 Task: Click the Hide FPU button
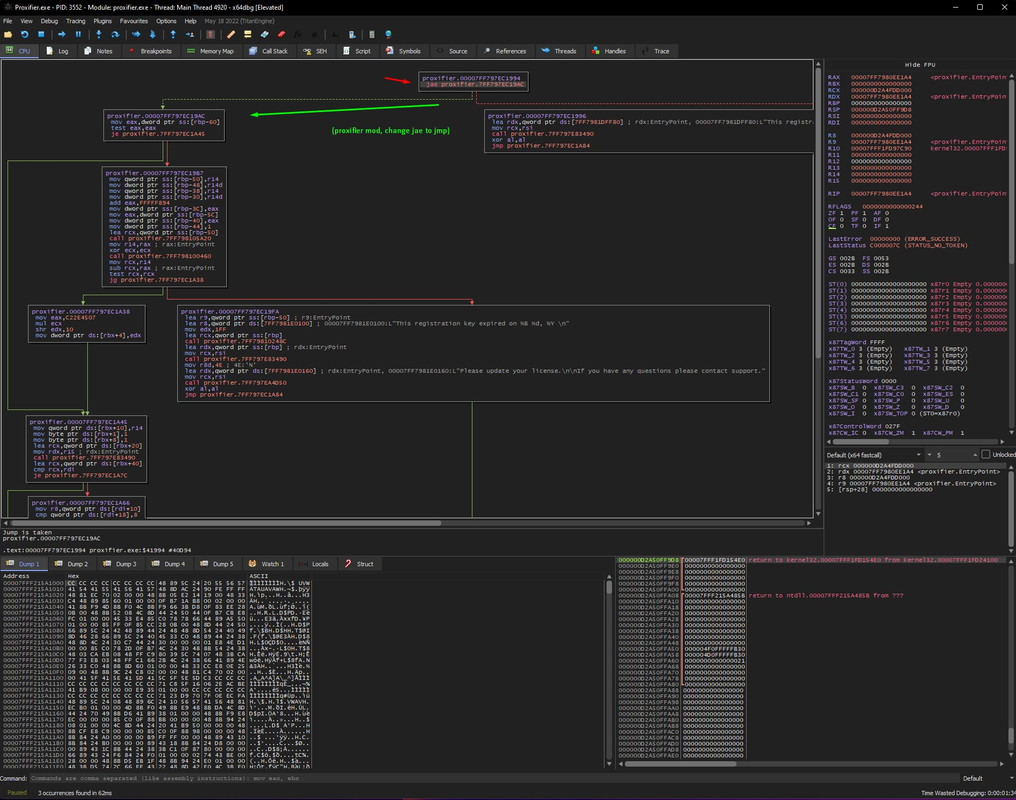919,65
